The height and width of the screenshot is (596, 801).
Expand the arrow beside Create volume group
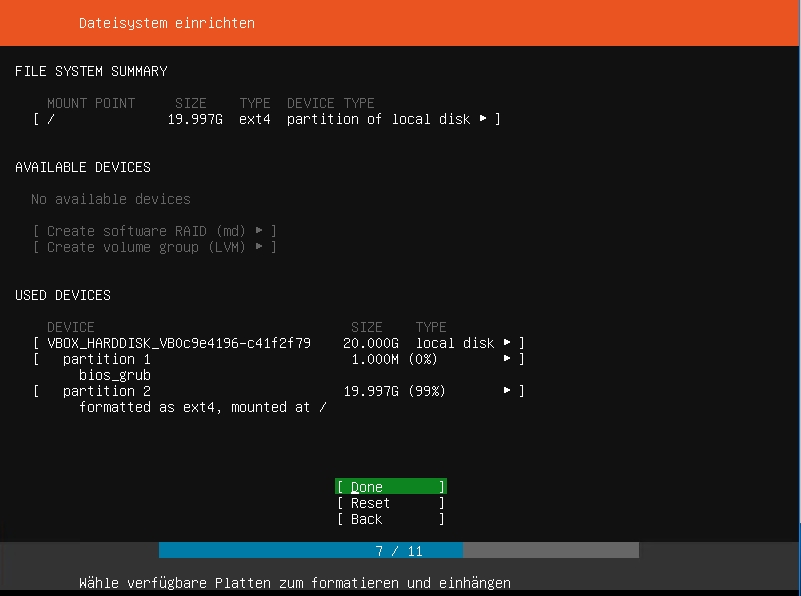[x=260, y=247]
